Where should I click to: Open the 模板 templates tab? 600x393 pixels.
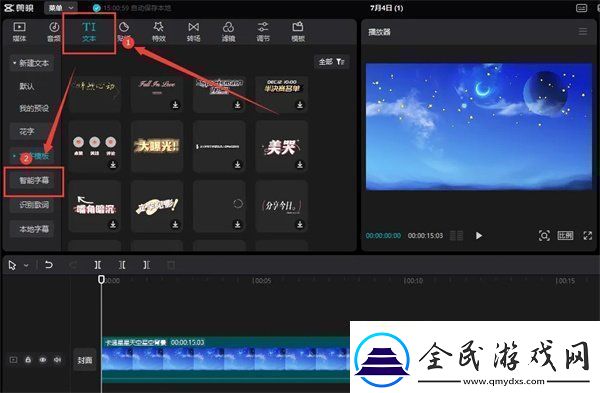point(298,31)
